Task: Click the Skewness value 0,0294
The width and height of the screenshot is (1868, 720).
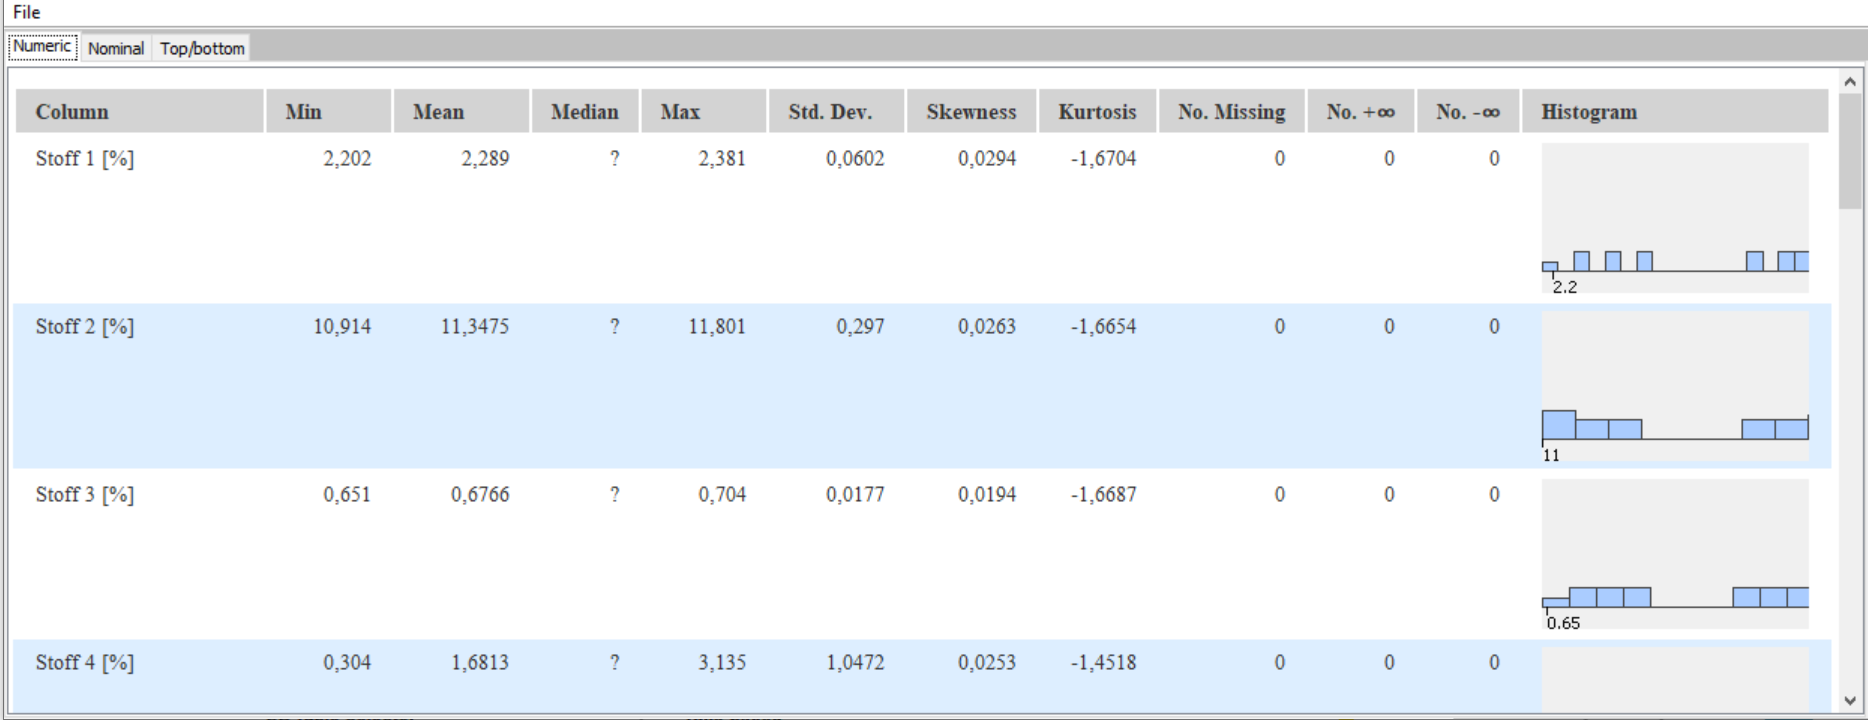Action: pos(987,158)
